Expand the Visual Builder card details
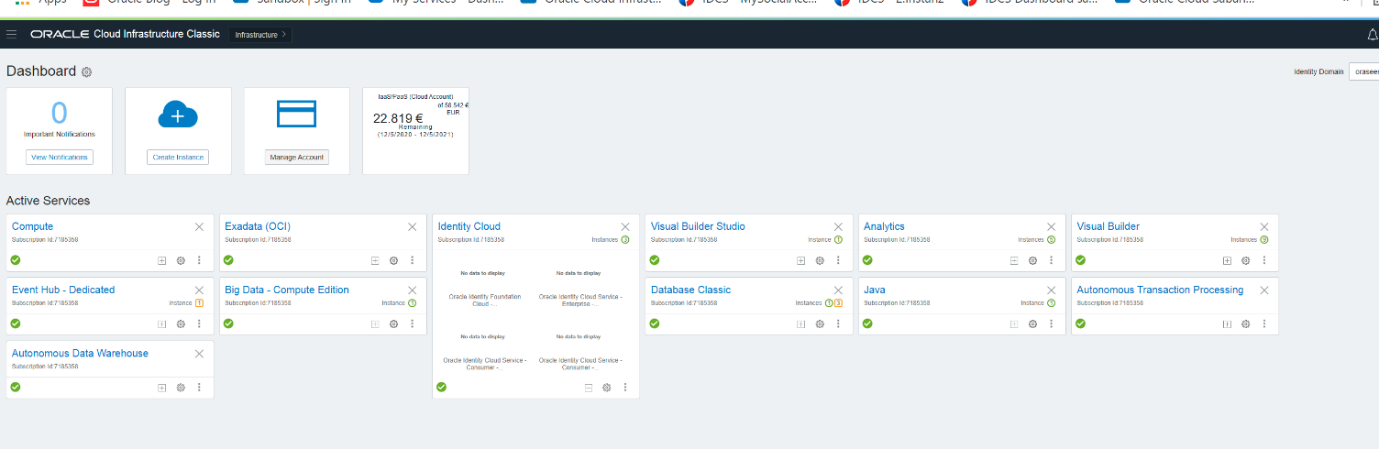The height and width of the screenshot is (449, 1379). 1227,261
